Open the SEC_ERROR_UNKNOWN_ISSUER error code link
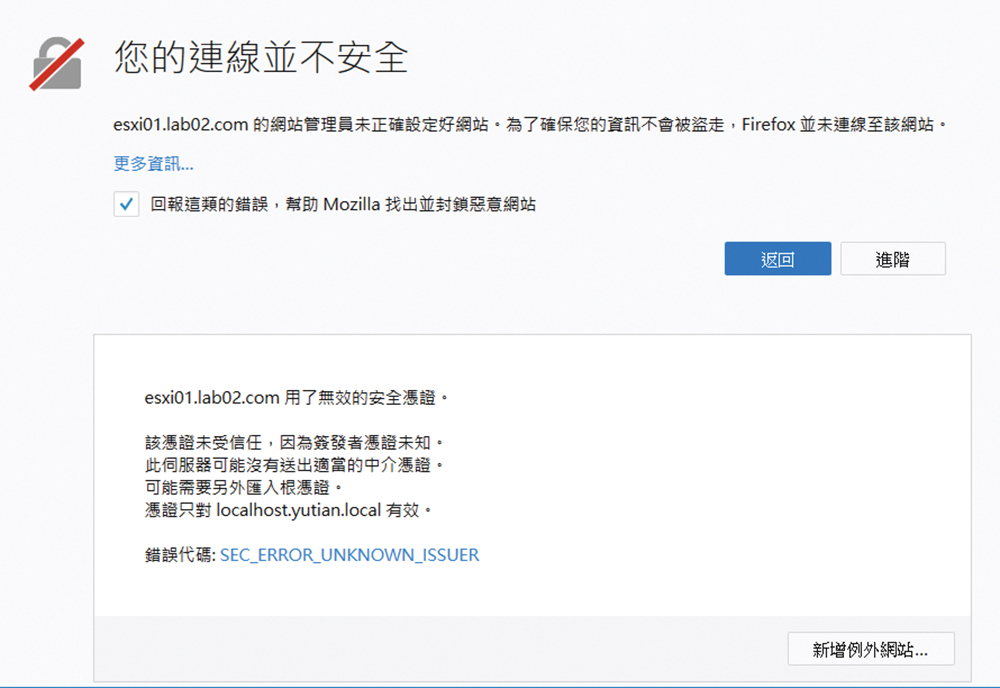 point(349,555)
